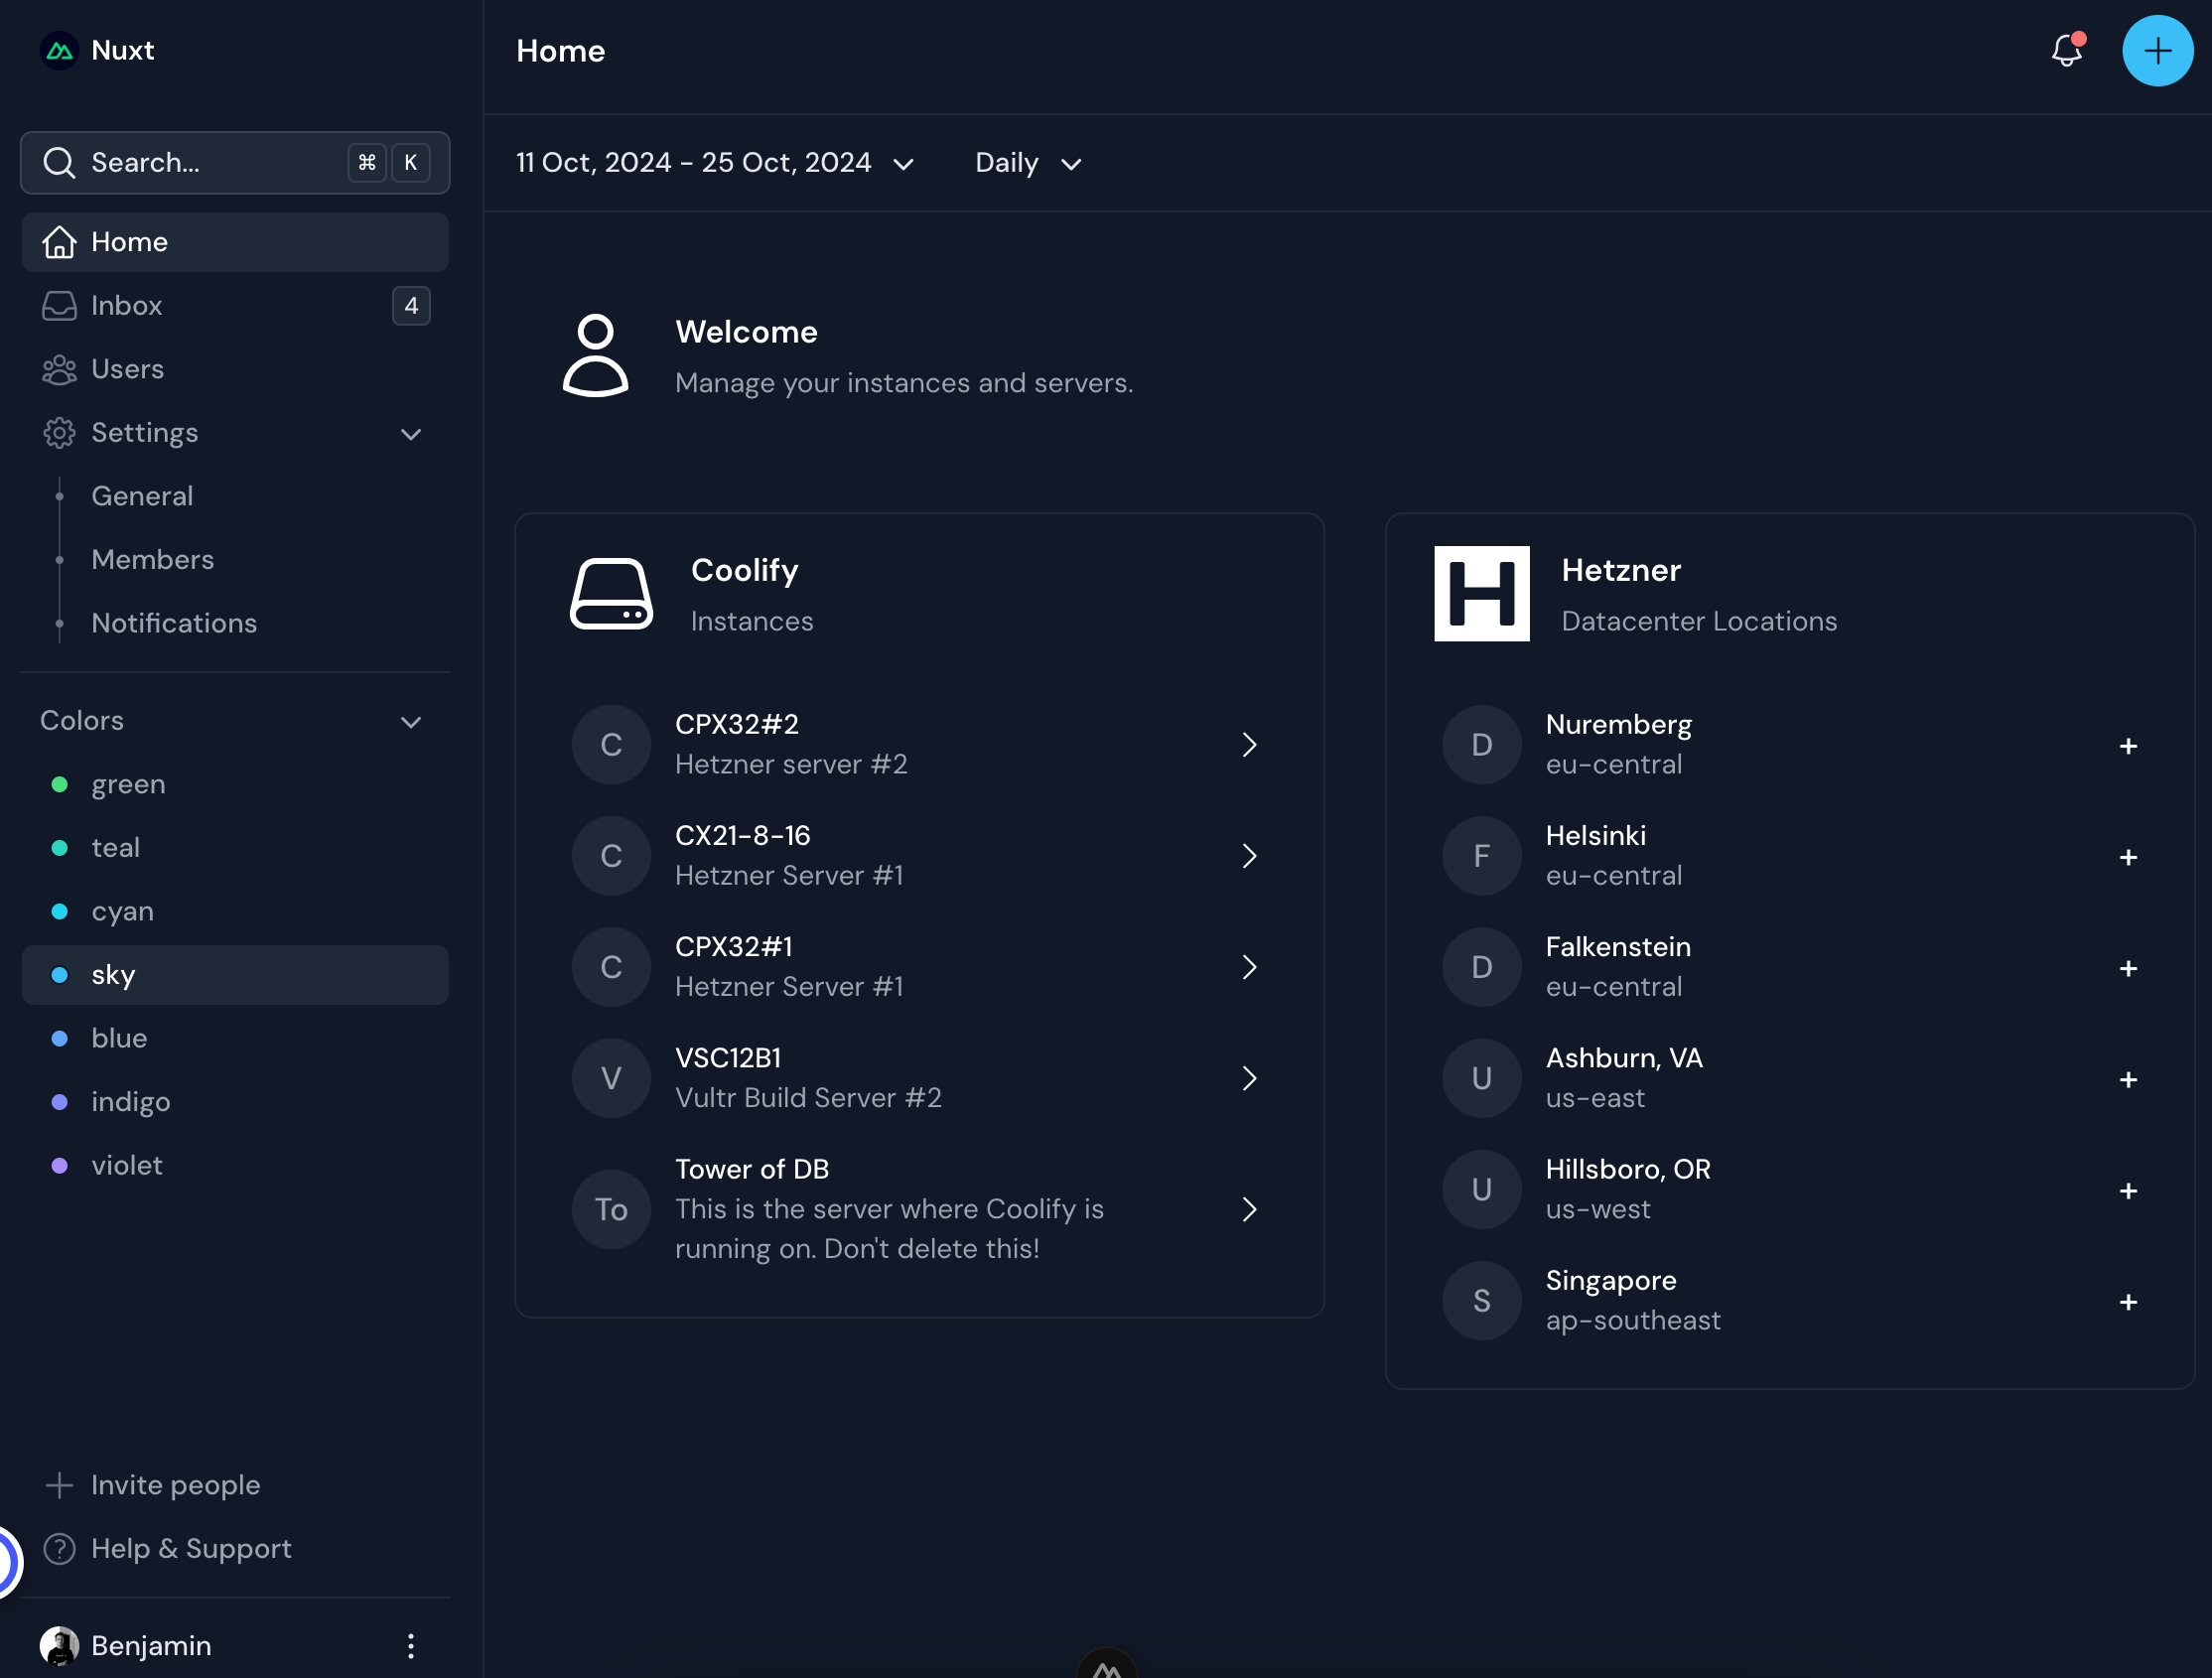Open VSC12B1 instance via chevron
Viewport: 2212px width, 1678px height.
(x=1249, y=1078)
